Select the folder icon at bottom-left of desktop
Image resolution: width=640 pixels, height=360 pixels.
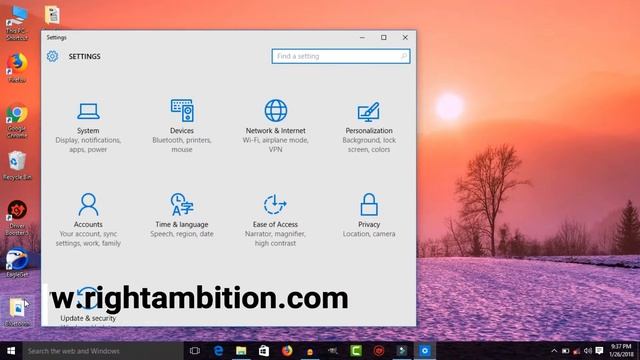pos(18,312)
